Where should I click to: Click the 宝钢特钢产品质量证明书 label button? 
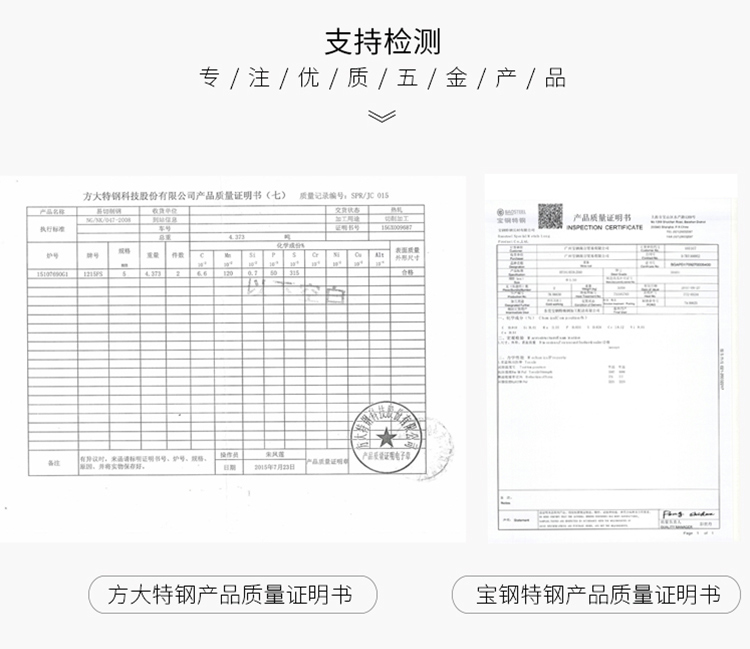tap(596, 594)
